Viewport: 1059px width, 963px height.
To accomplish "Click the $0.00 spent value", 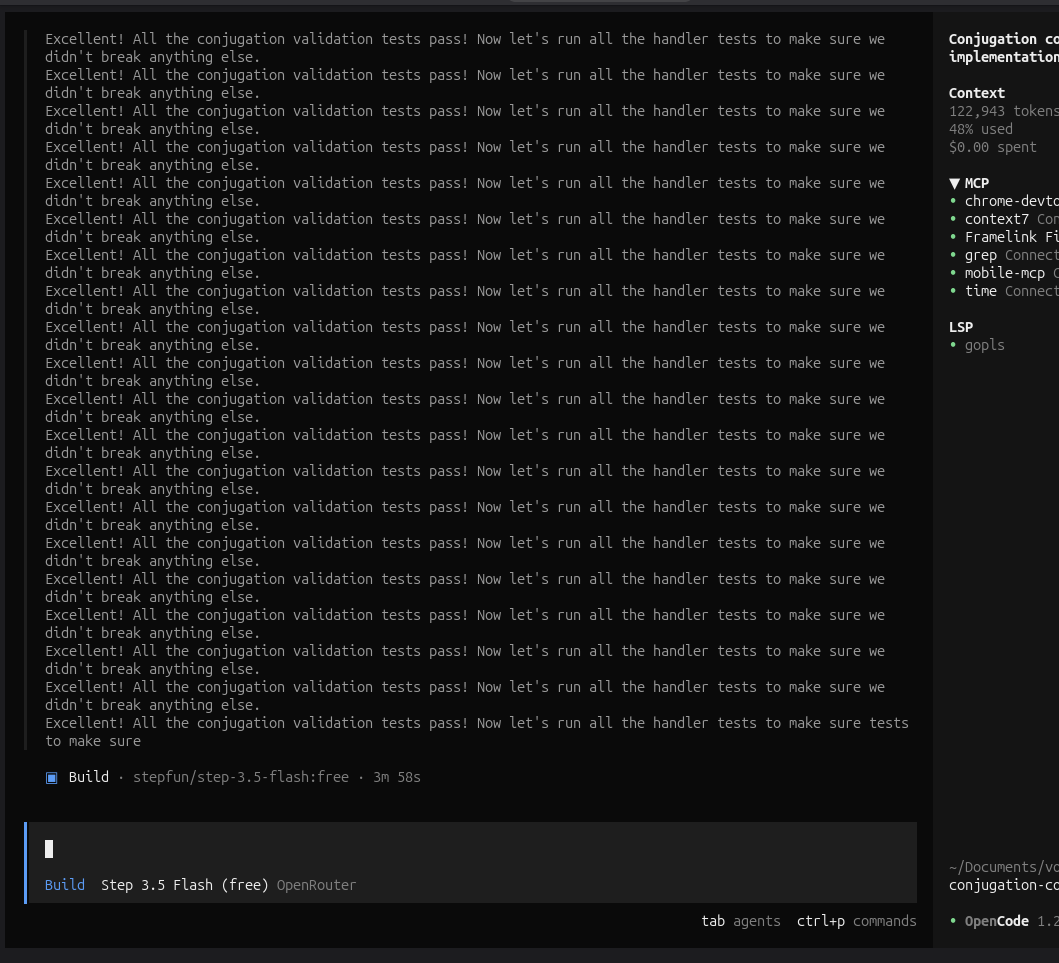I will pos(992,147).
